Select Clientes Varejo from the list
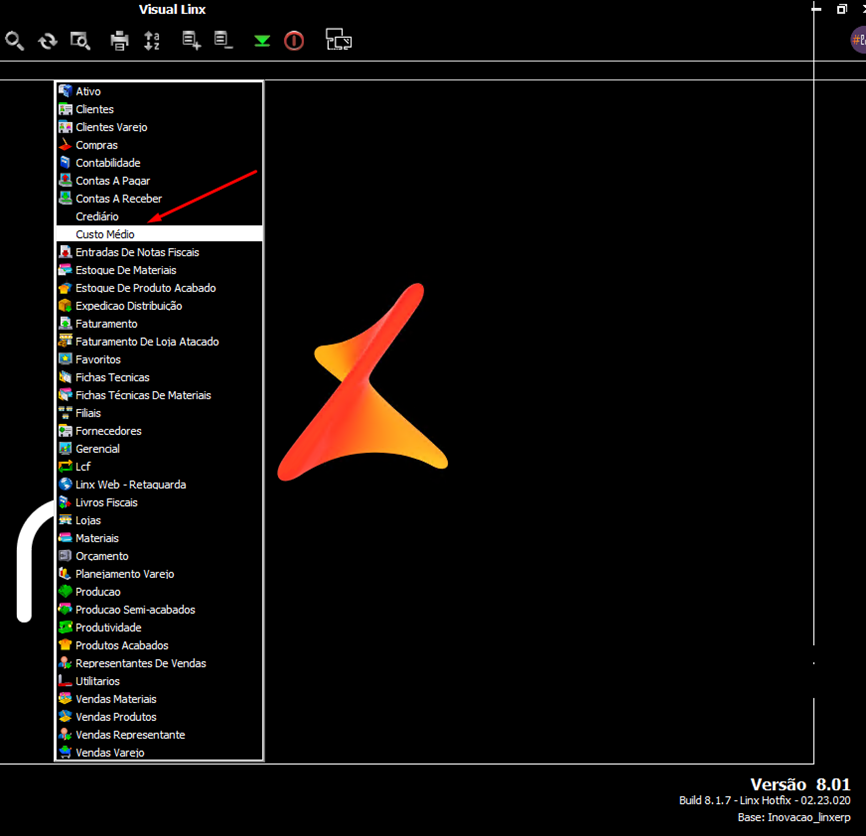Viewport: 866px width, 836px height. (159, 127)
